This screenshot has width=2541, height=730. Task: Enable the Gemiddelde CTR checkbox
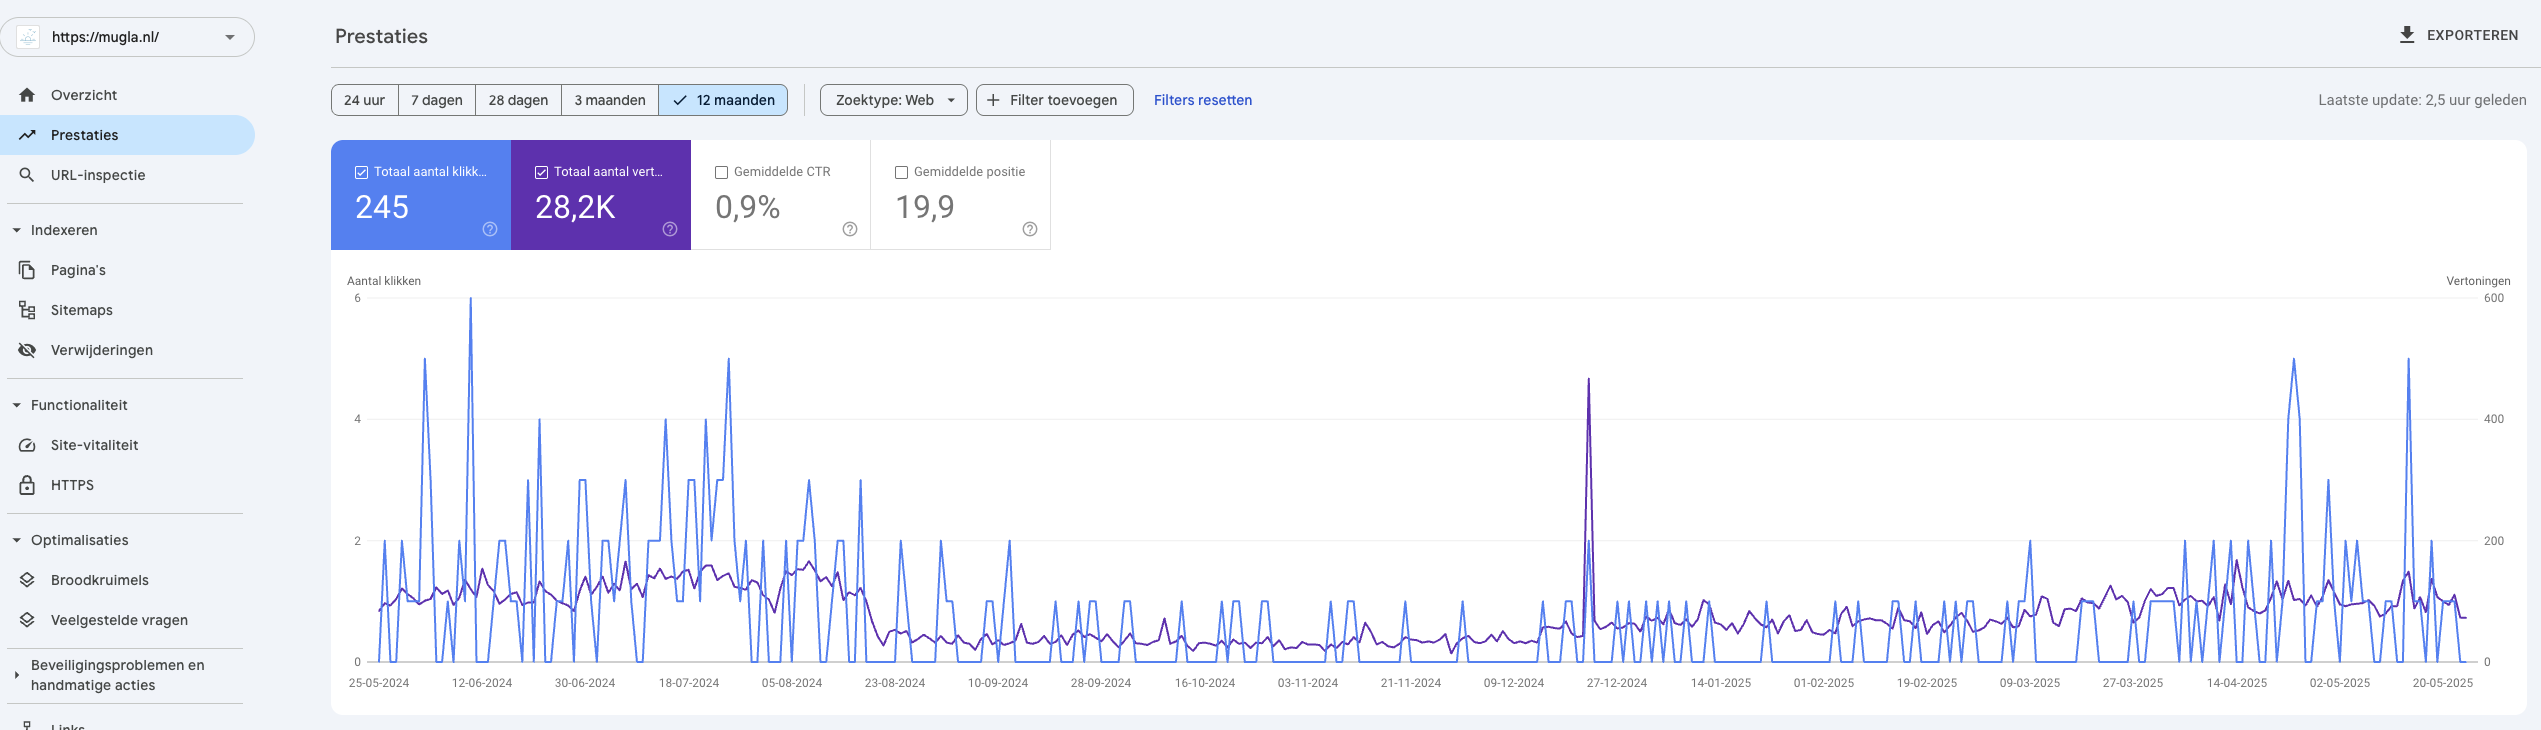tap(721, 172)
